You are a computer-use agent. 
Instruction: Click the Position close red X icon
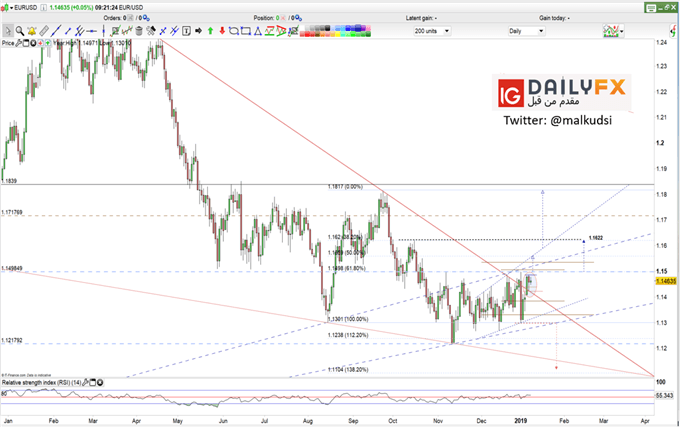pyautogui.click(x=283, y=18)
